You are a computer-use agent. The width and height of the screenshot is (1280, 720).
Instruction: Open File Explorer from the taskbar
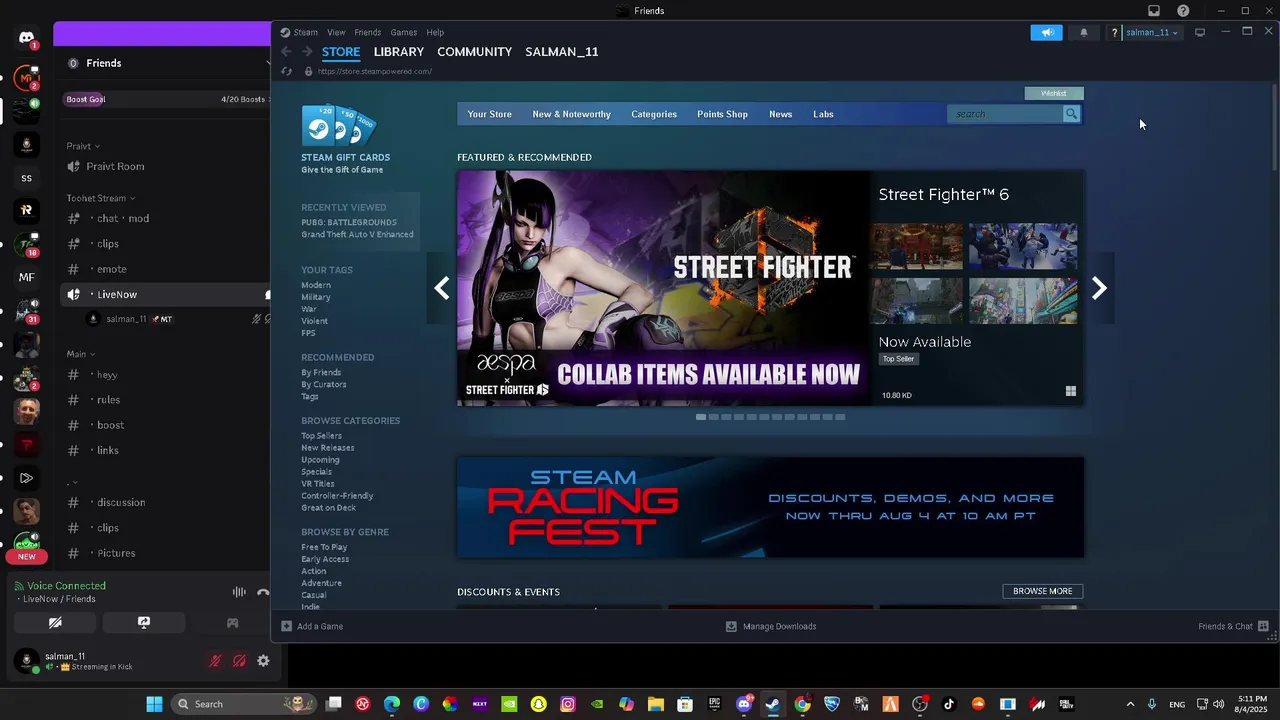pyautogui.click(x=655, y=704)
